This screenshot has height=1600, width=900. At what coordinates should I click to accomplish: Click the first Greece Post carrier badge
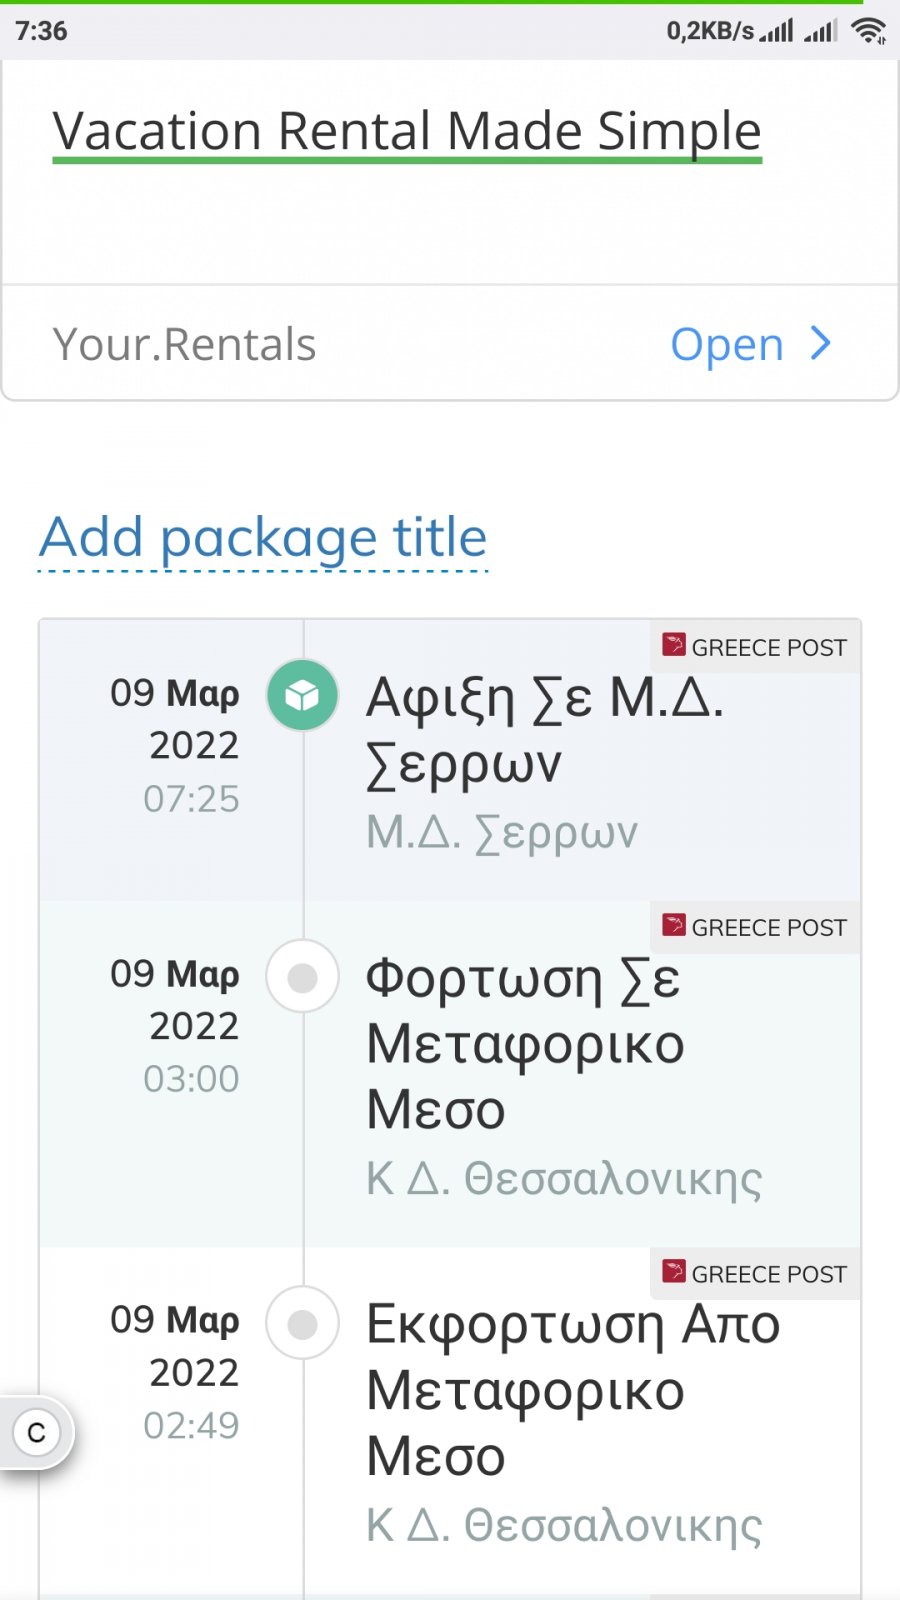756,647
